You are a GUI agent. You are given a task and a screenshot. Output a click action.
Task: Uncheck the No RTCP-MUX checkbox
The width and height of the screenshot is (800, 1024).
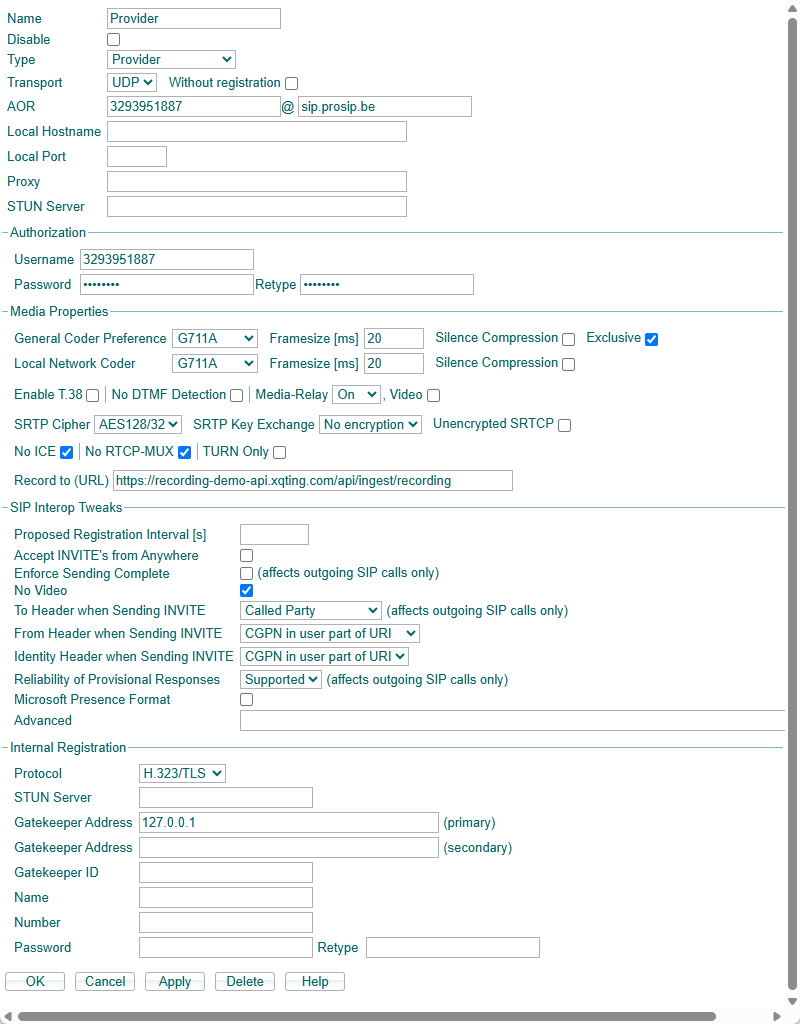[x=184, y=452]
